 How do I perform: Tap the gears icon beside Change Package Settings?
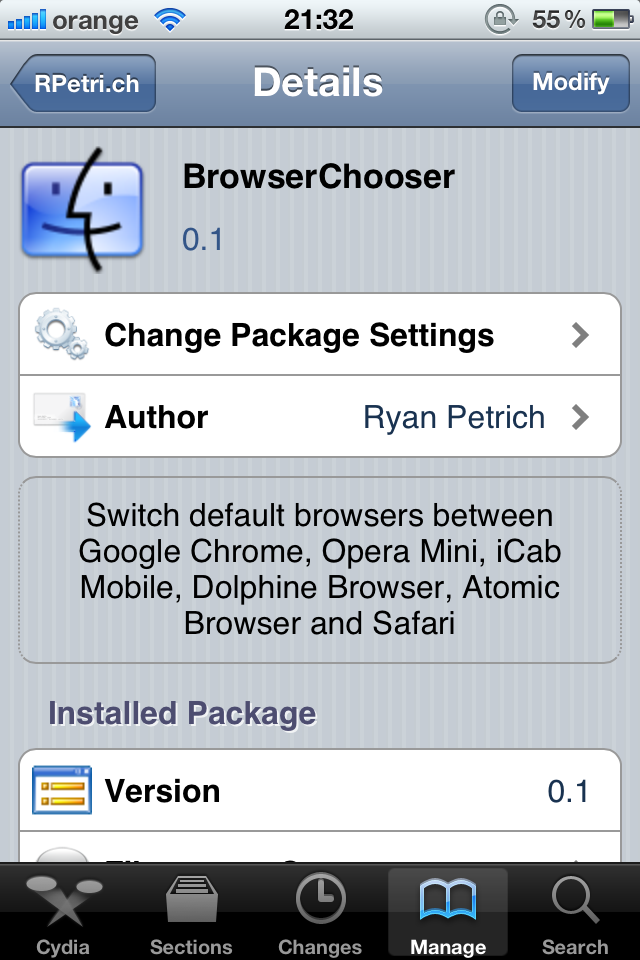pyautogui.click(x=61, y=334)
